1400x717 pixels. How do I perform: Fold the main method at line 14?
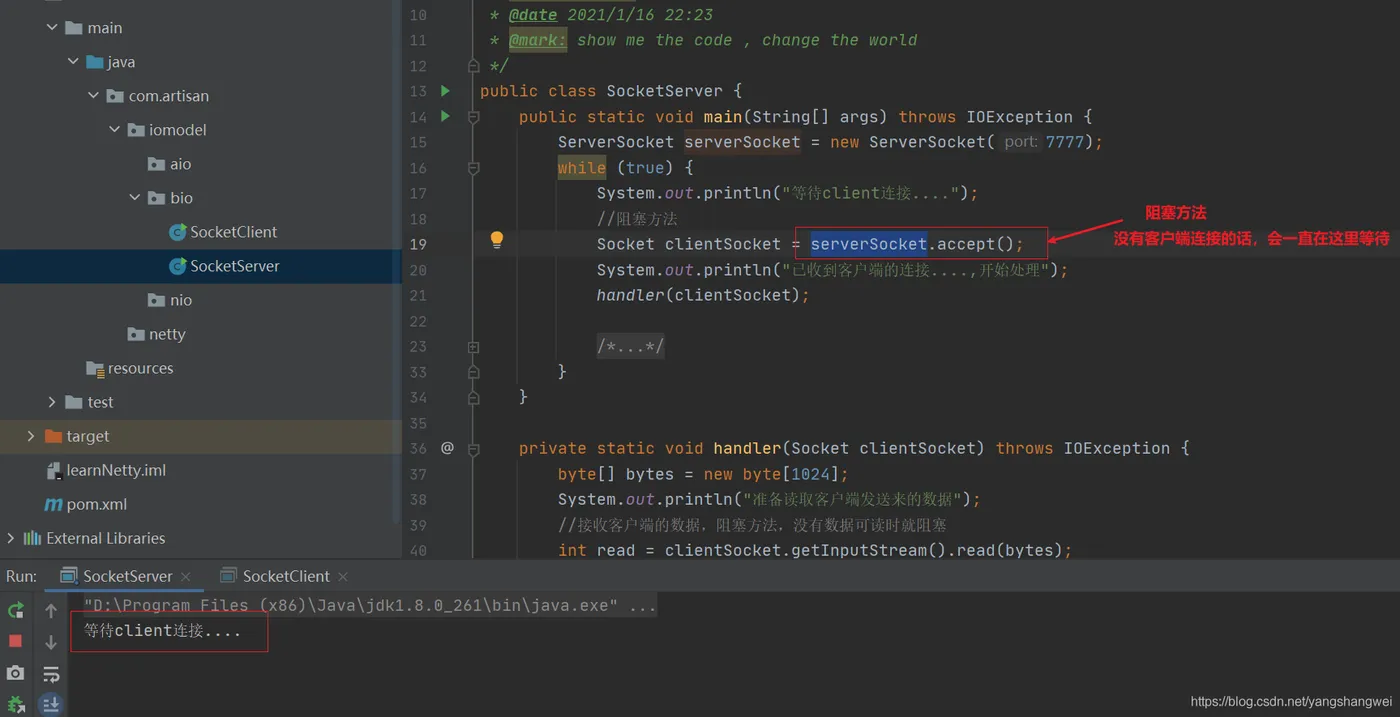click(474, 117)
